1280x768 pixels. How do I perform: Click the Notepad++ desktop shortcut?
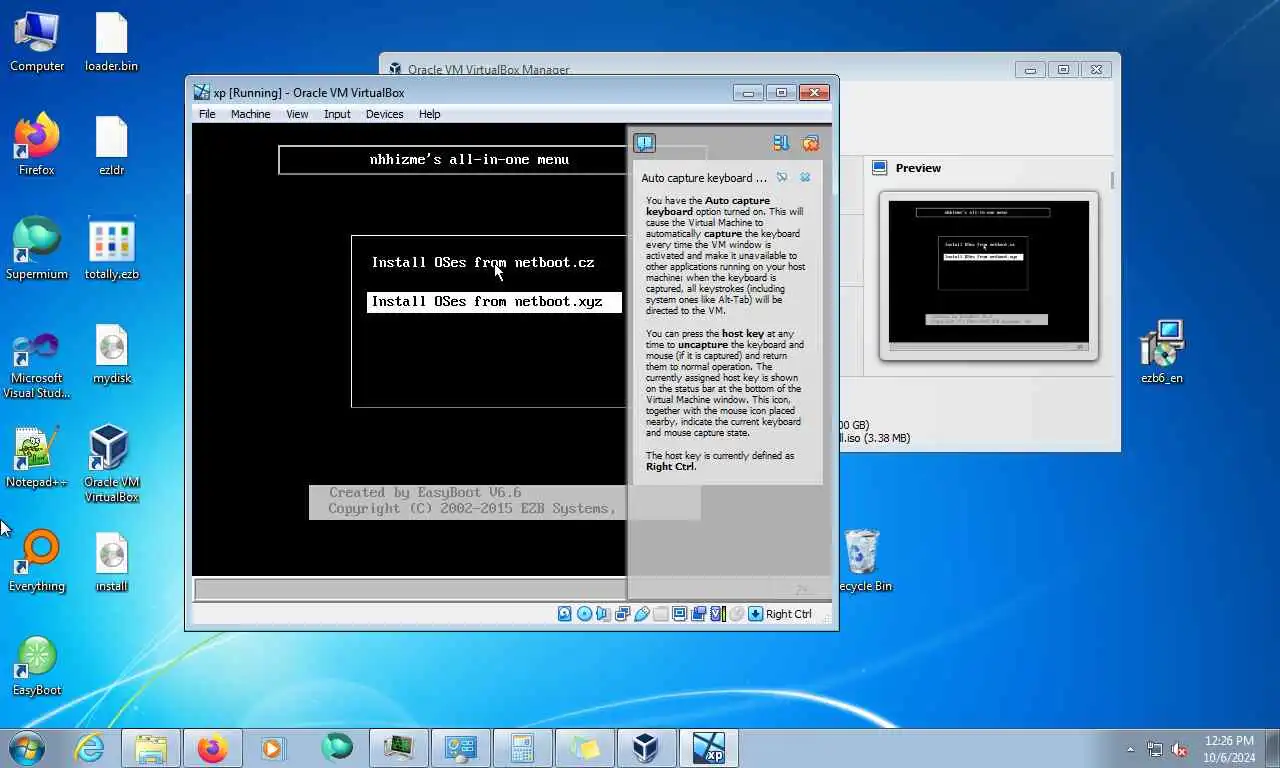pos(37,458)
